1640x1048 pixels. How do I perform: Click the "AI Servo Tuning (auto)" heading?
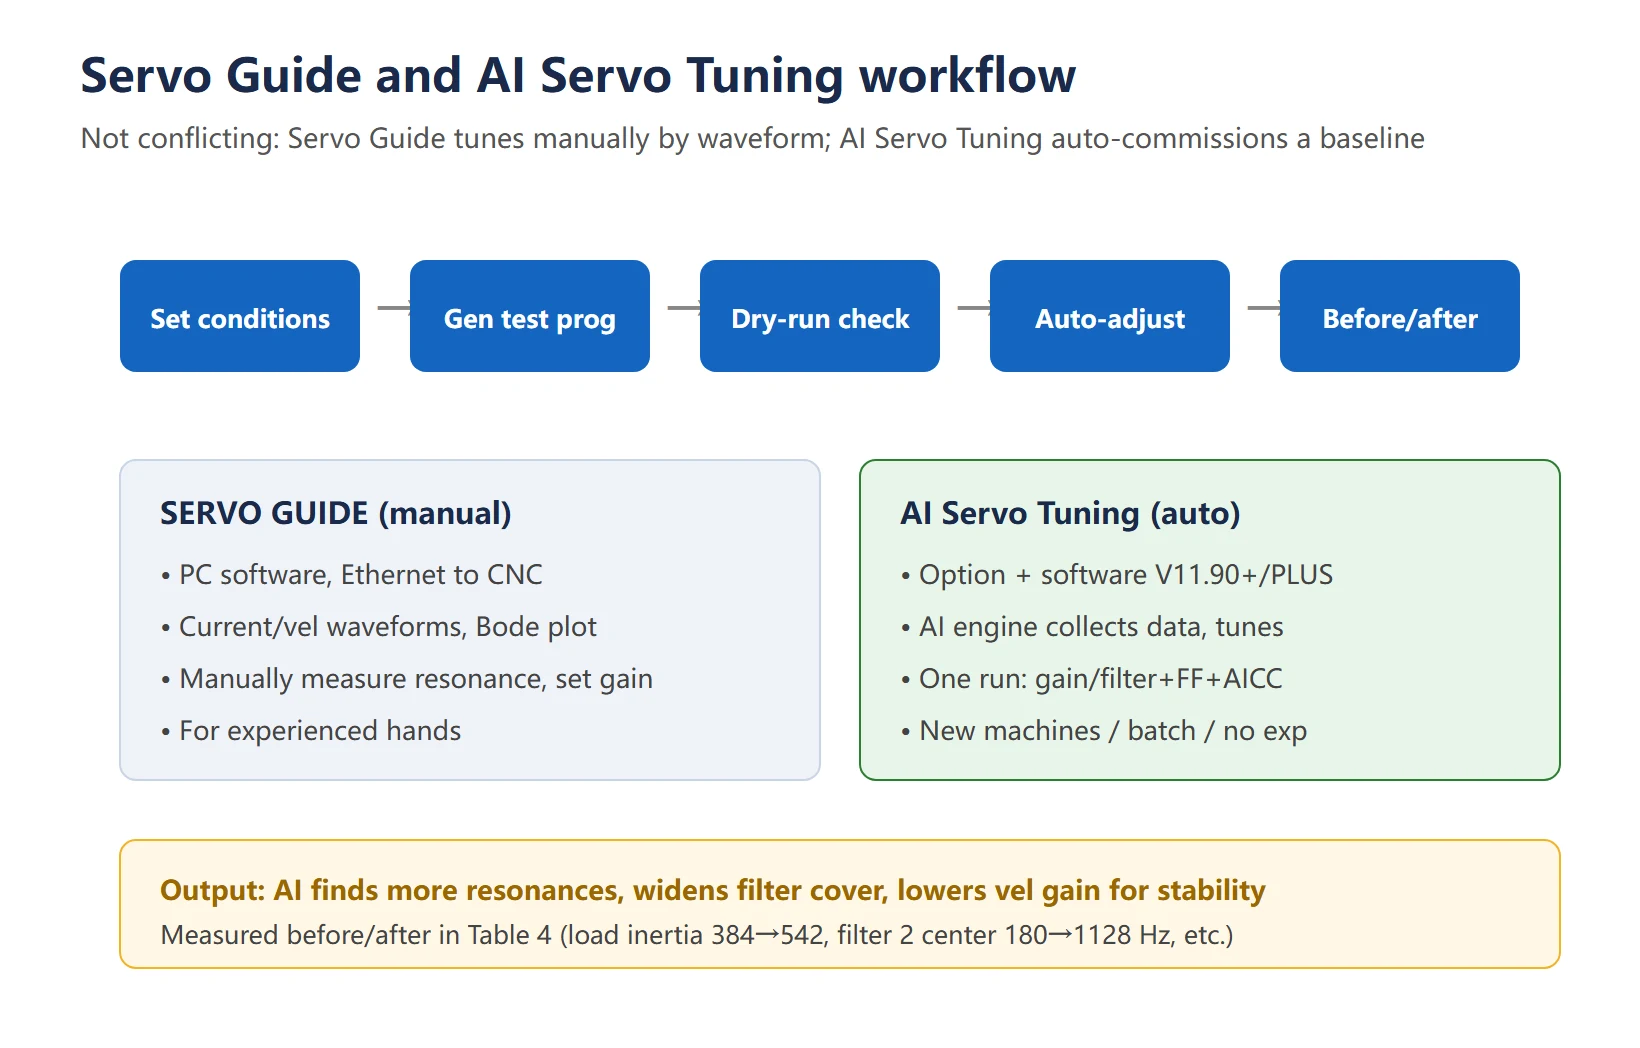click(x=1070, y=513)
